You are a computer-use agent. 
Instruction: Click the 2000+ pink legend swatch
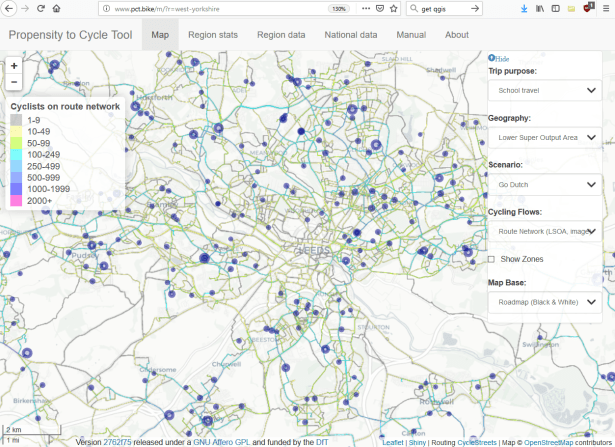pyautogui.click(x=16, y=201)
